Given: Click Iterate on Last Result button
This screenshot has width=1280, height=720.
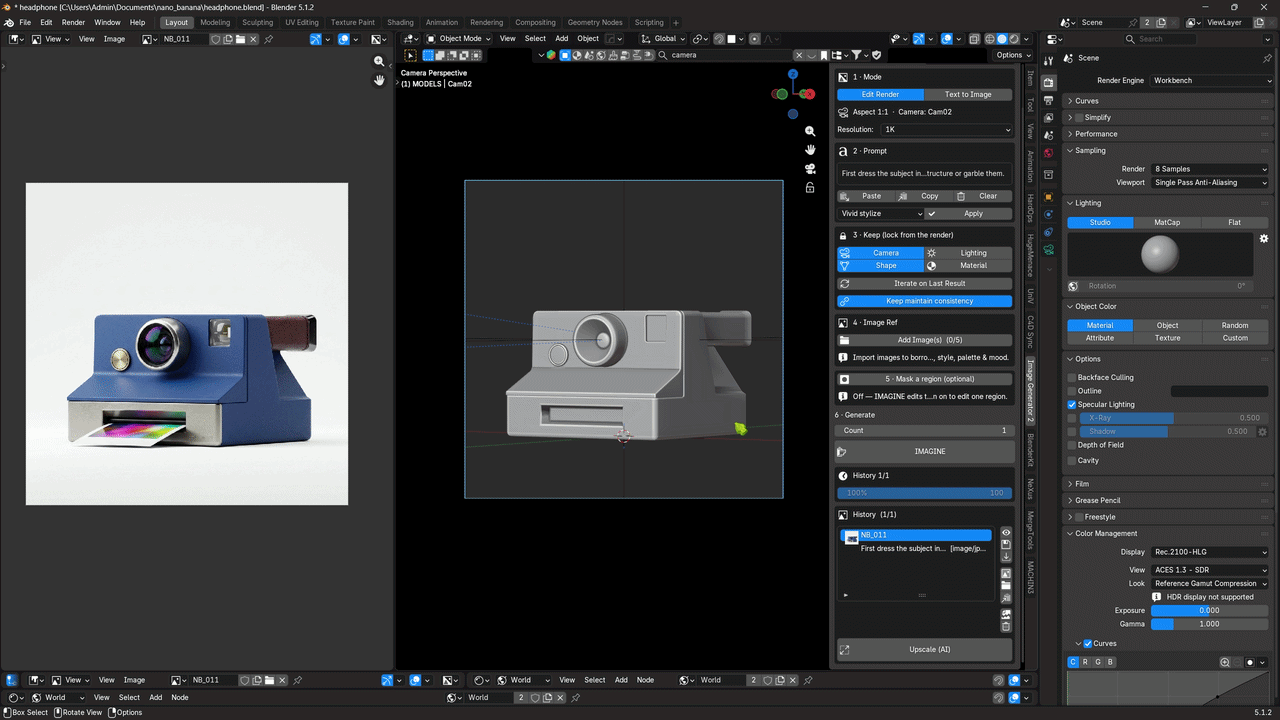Looking at the screenshot, I should pos(925,284).
